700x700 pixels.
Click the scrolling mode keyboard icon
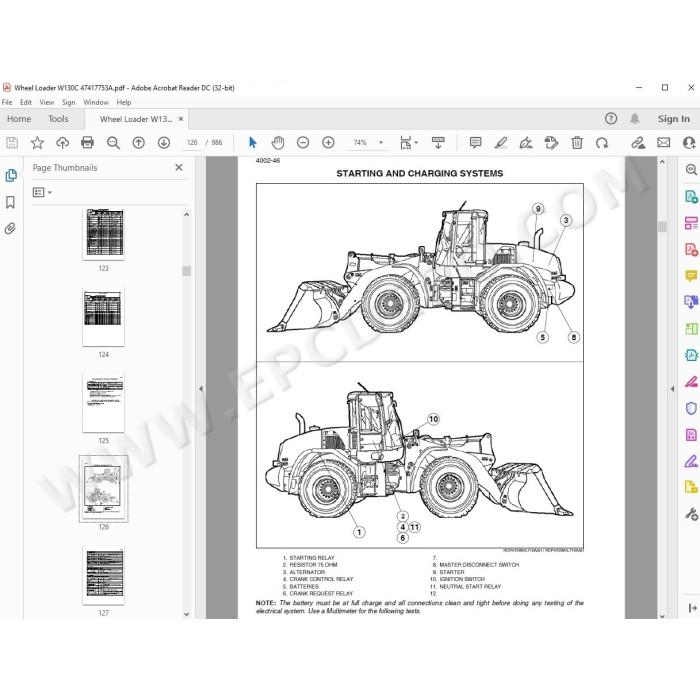coord(438,143)
